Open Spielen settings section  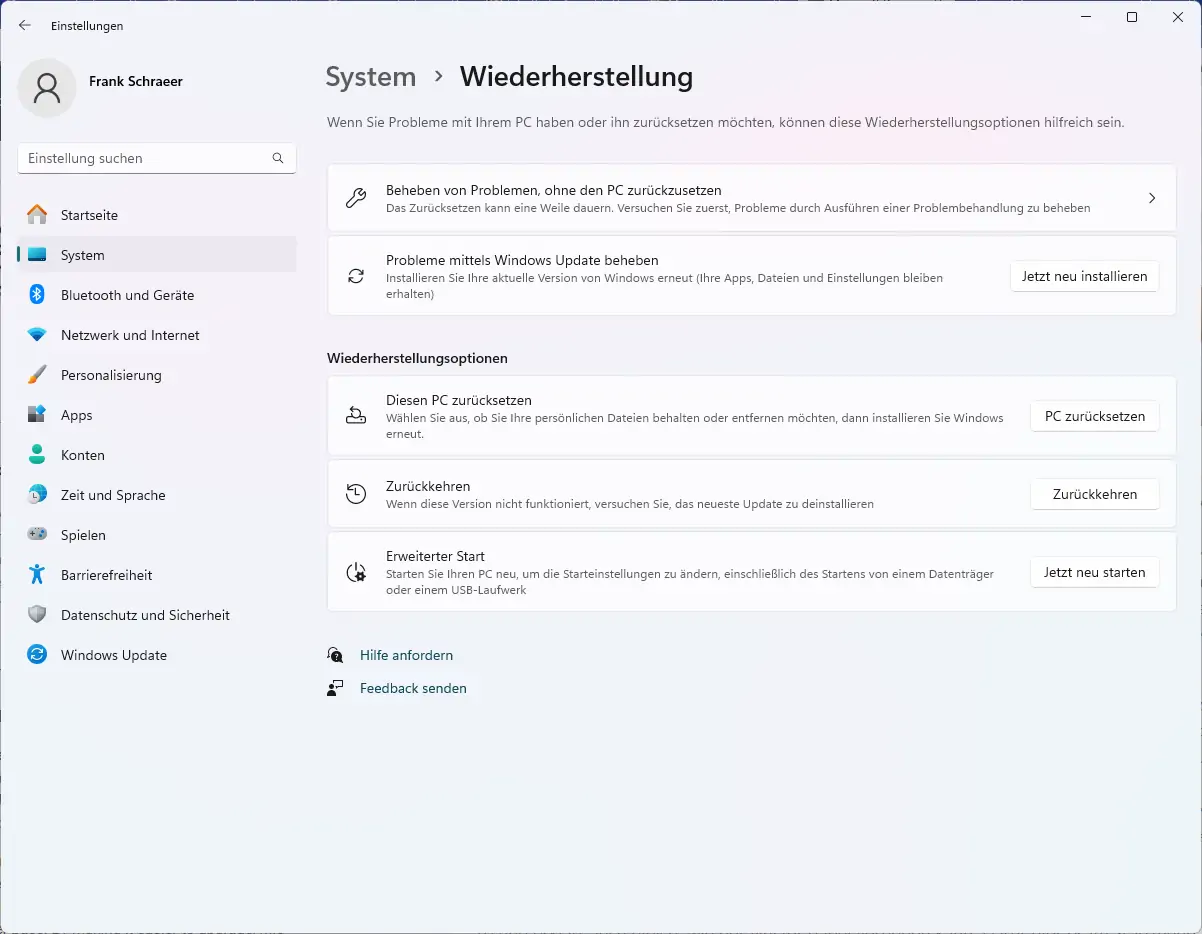(x=157, y=535)
